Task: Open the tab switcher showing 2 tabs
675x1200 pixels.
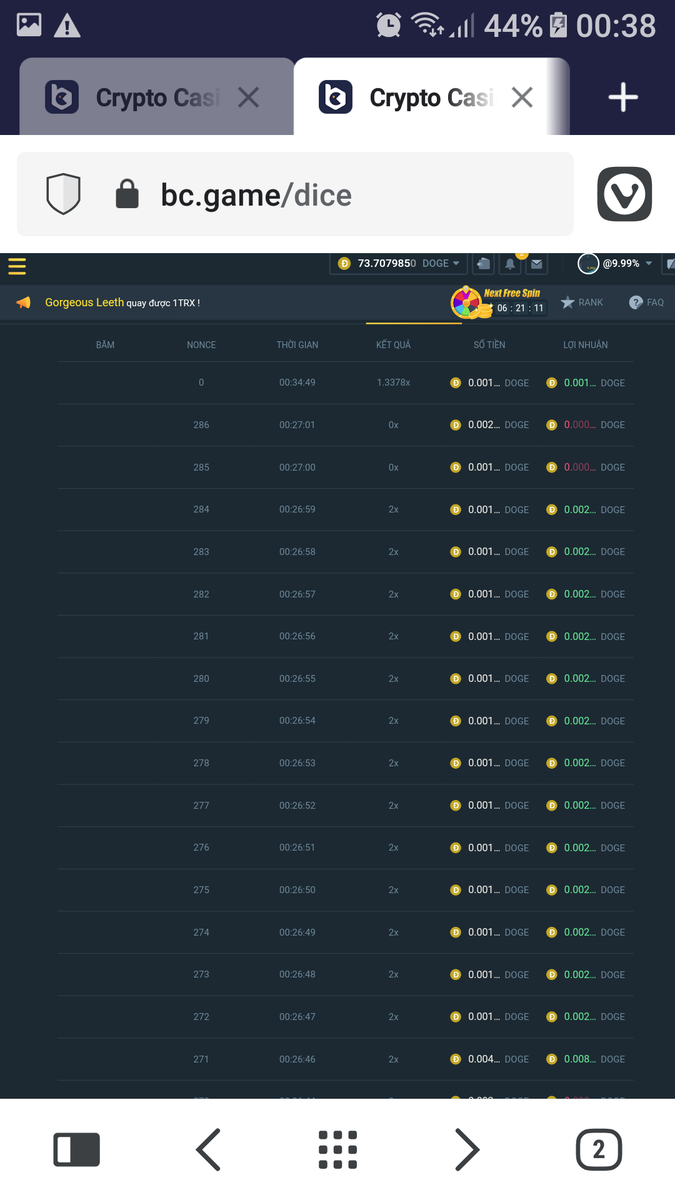Action: [598, 1150]
